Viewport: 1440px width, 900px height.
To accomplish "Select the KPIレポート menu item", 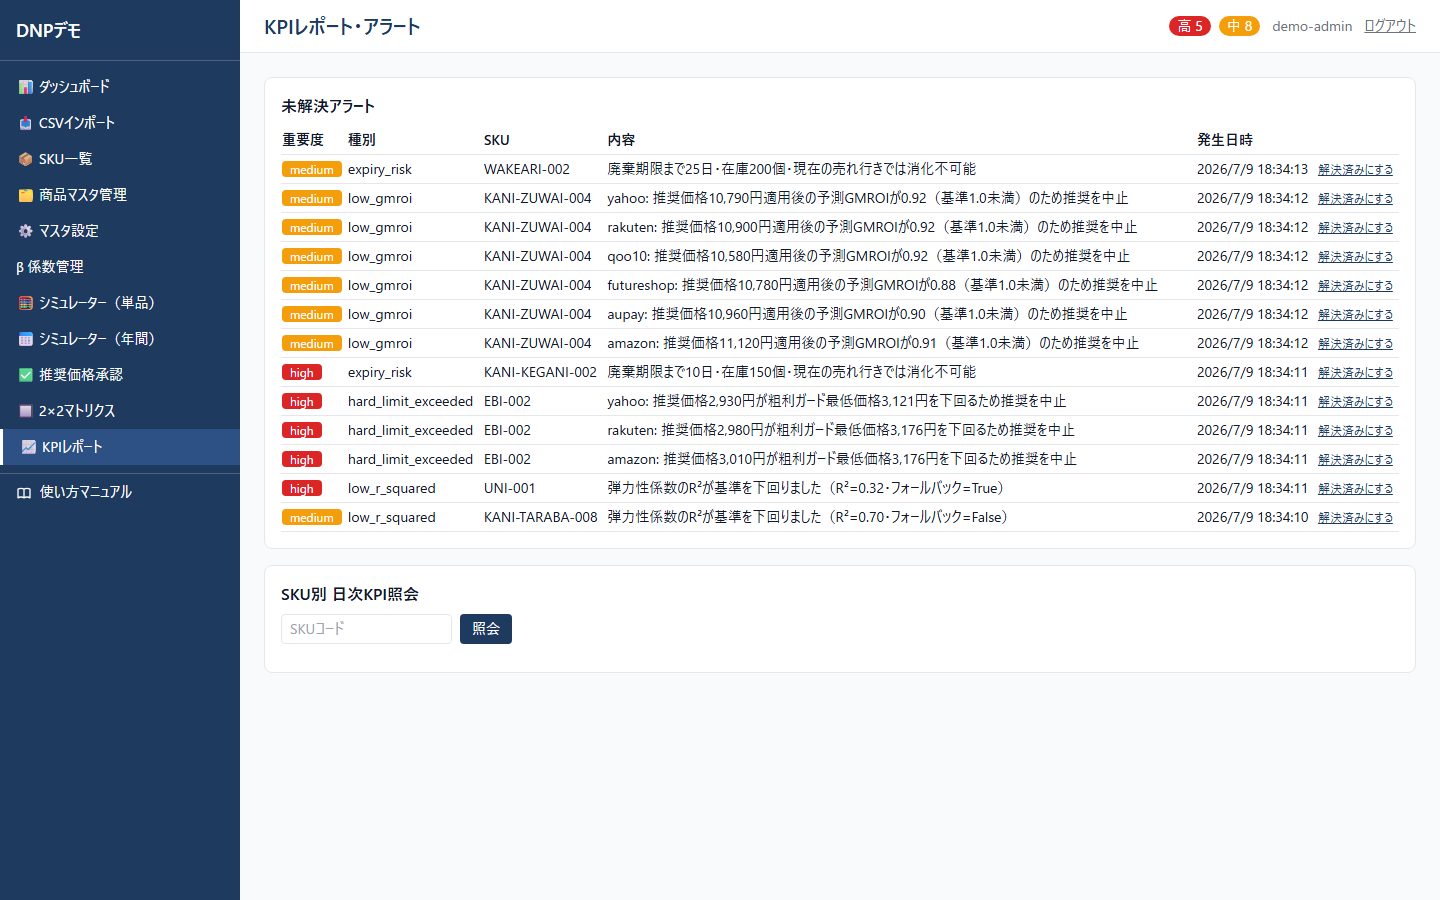I will [x=120, y=447].
